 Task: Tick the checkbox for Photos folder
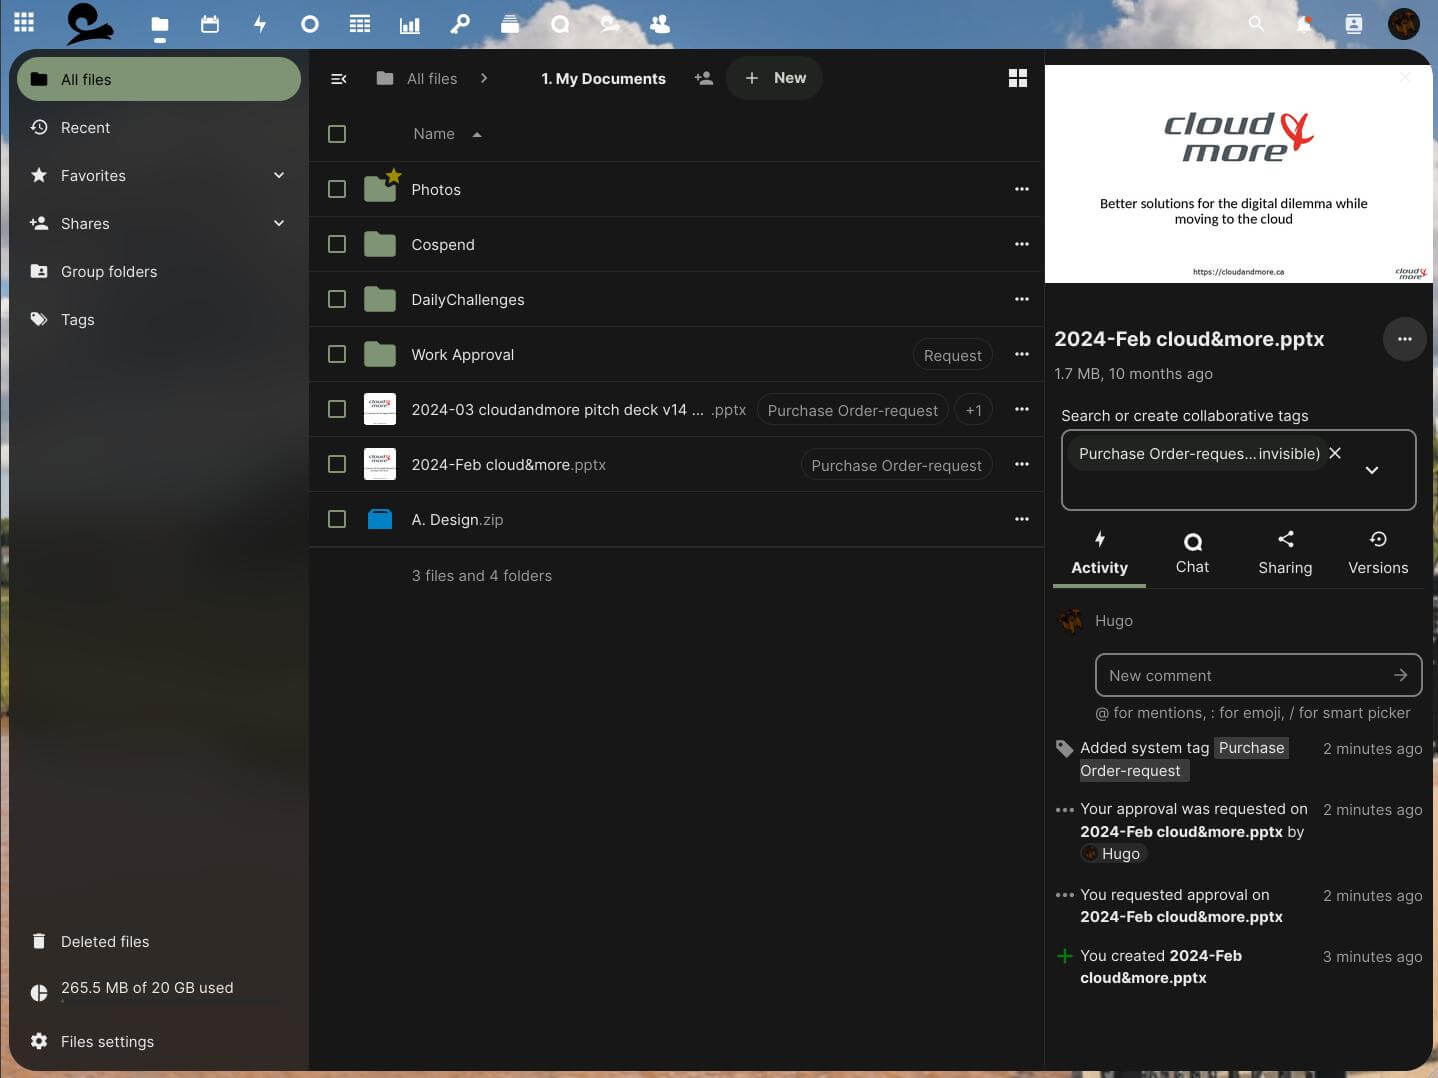pyautogui.click(x=337, y=189)
